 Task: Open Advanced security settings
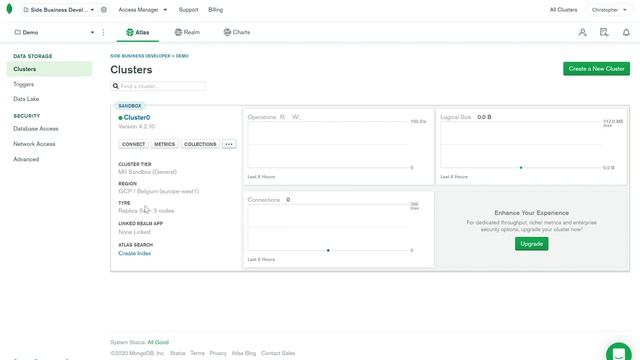tap(26, 159)
